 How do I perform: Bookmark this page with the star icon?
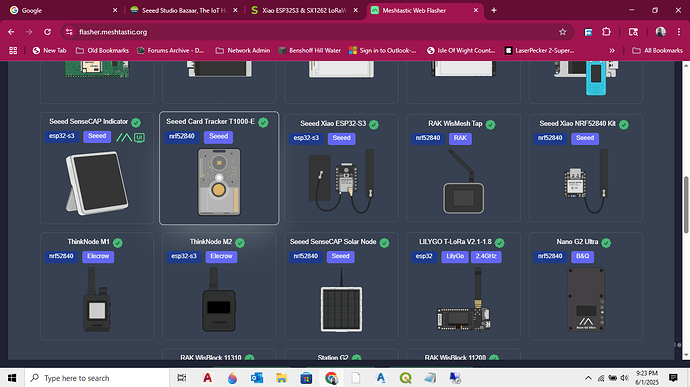pos(562,32)
